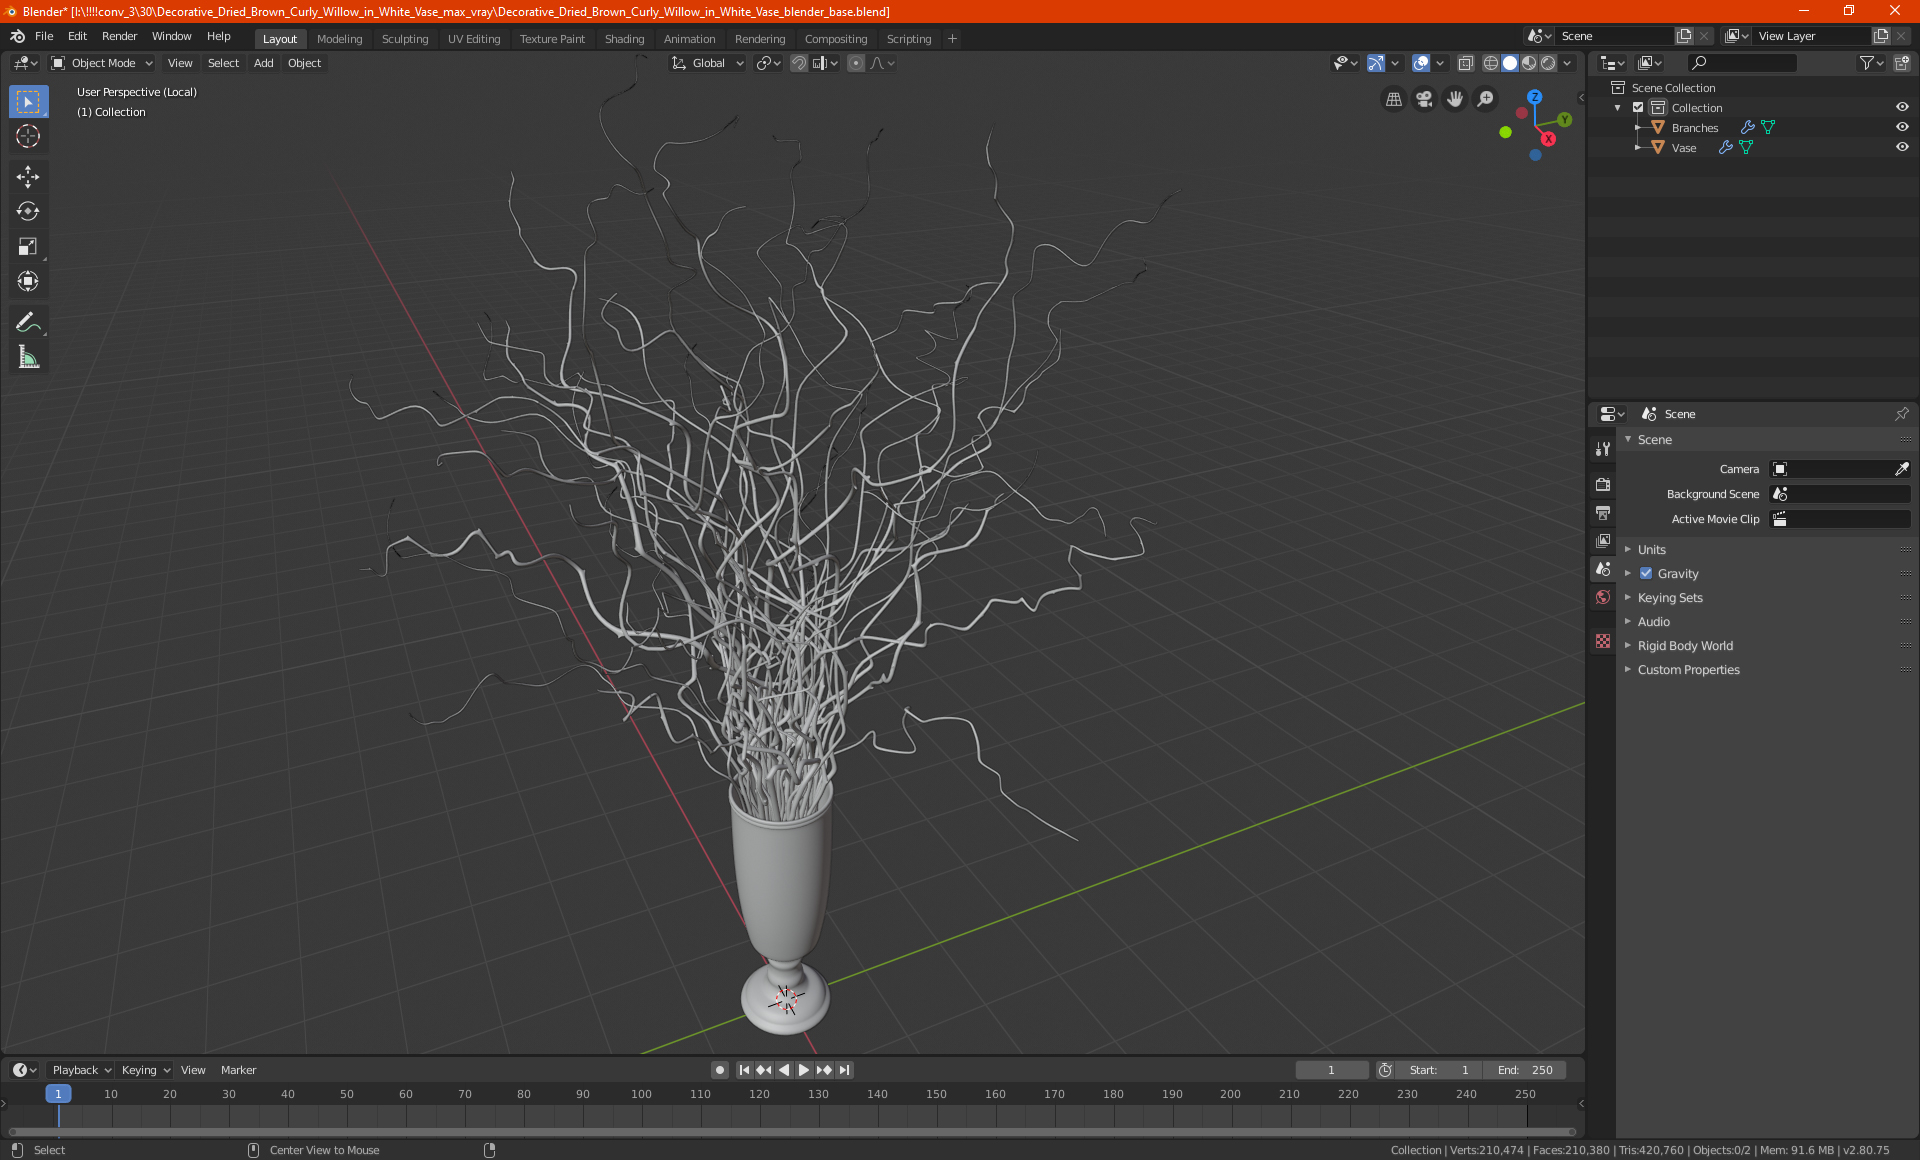Select the Move tool
This screenshot has width=1920, height=1160.
coord(28,177)
